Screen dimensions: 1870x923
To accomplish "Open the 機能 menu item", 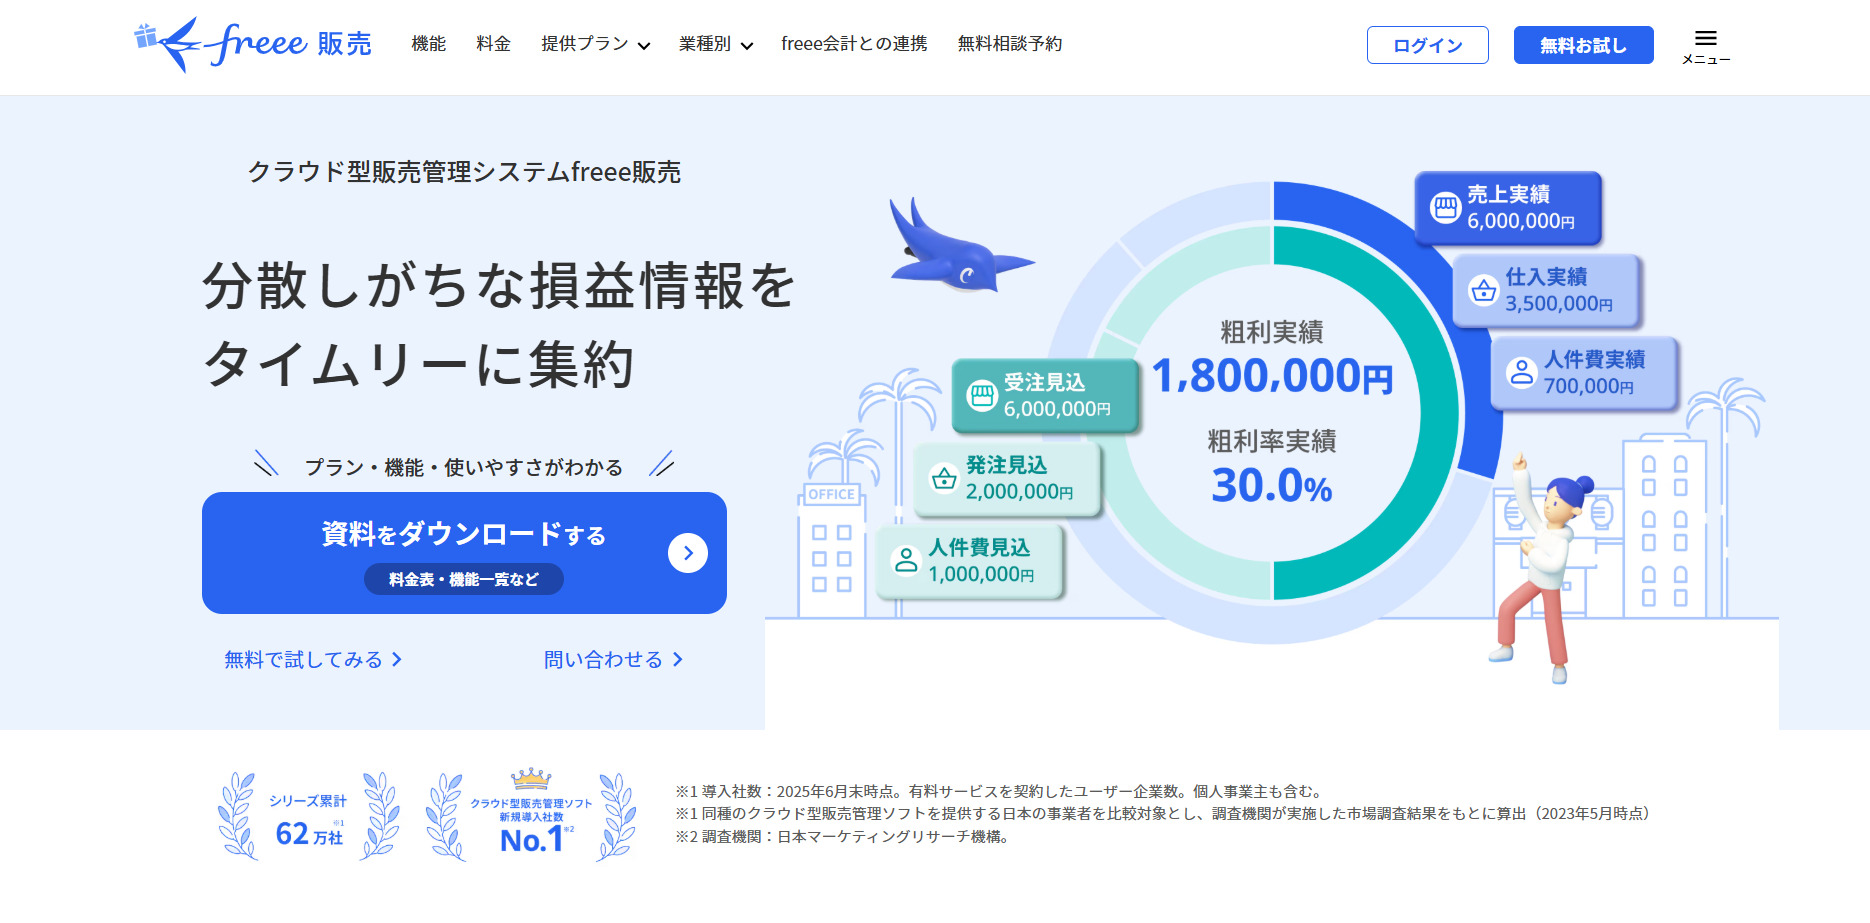I will [x=429, y=44].
